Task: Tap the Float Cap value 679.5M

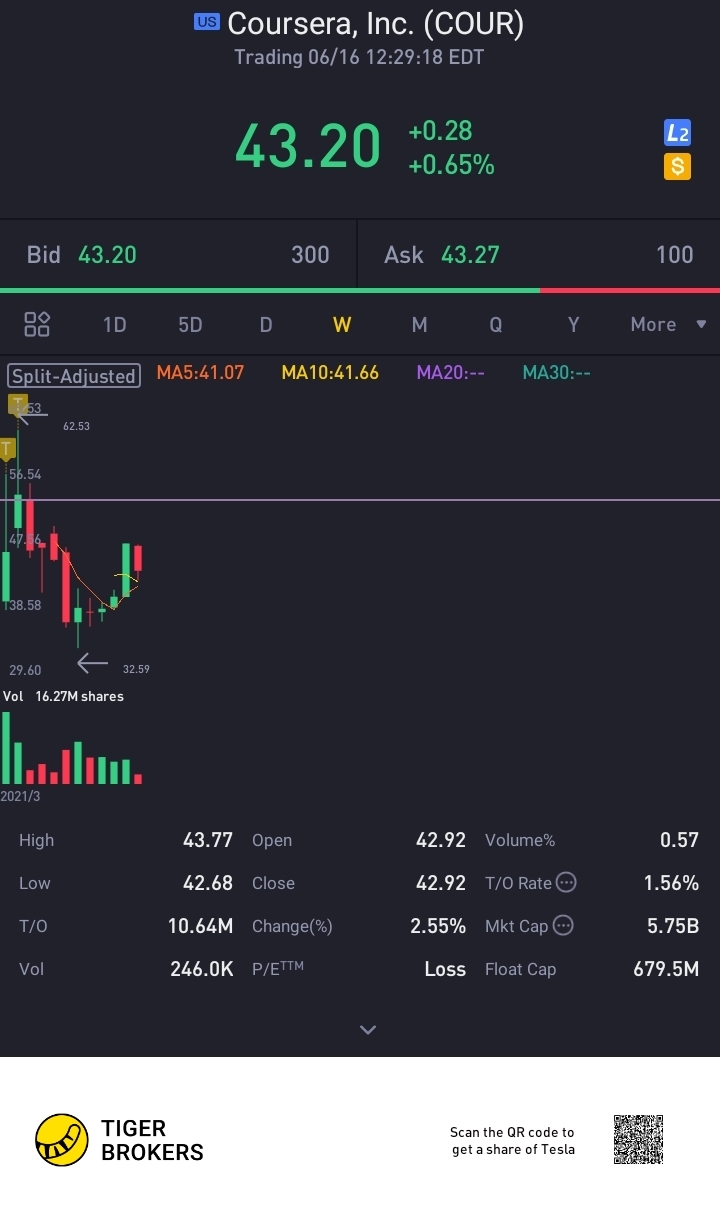Action: pos(666,969)
